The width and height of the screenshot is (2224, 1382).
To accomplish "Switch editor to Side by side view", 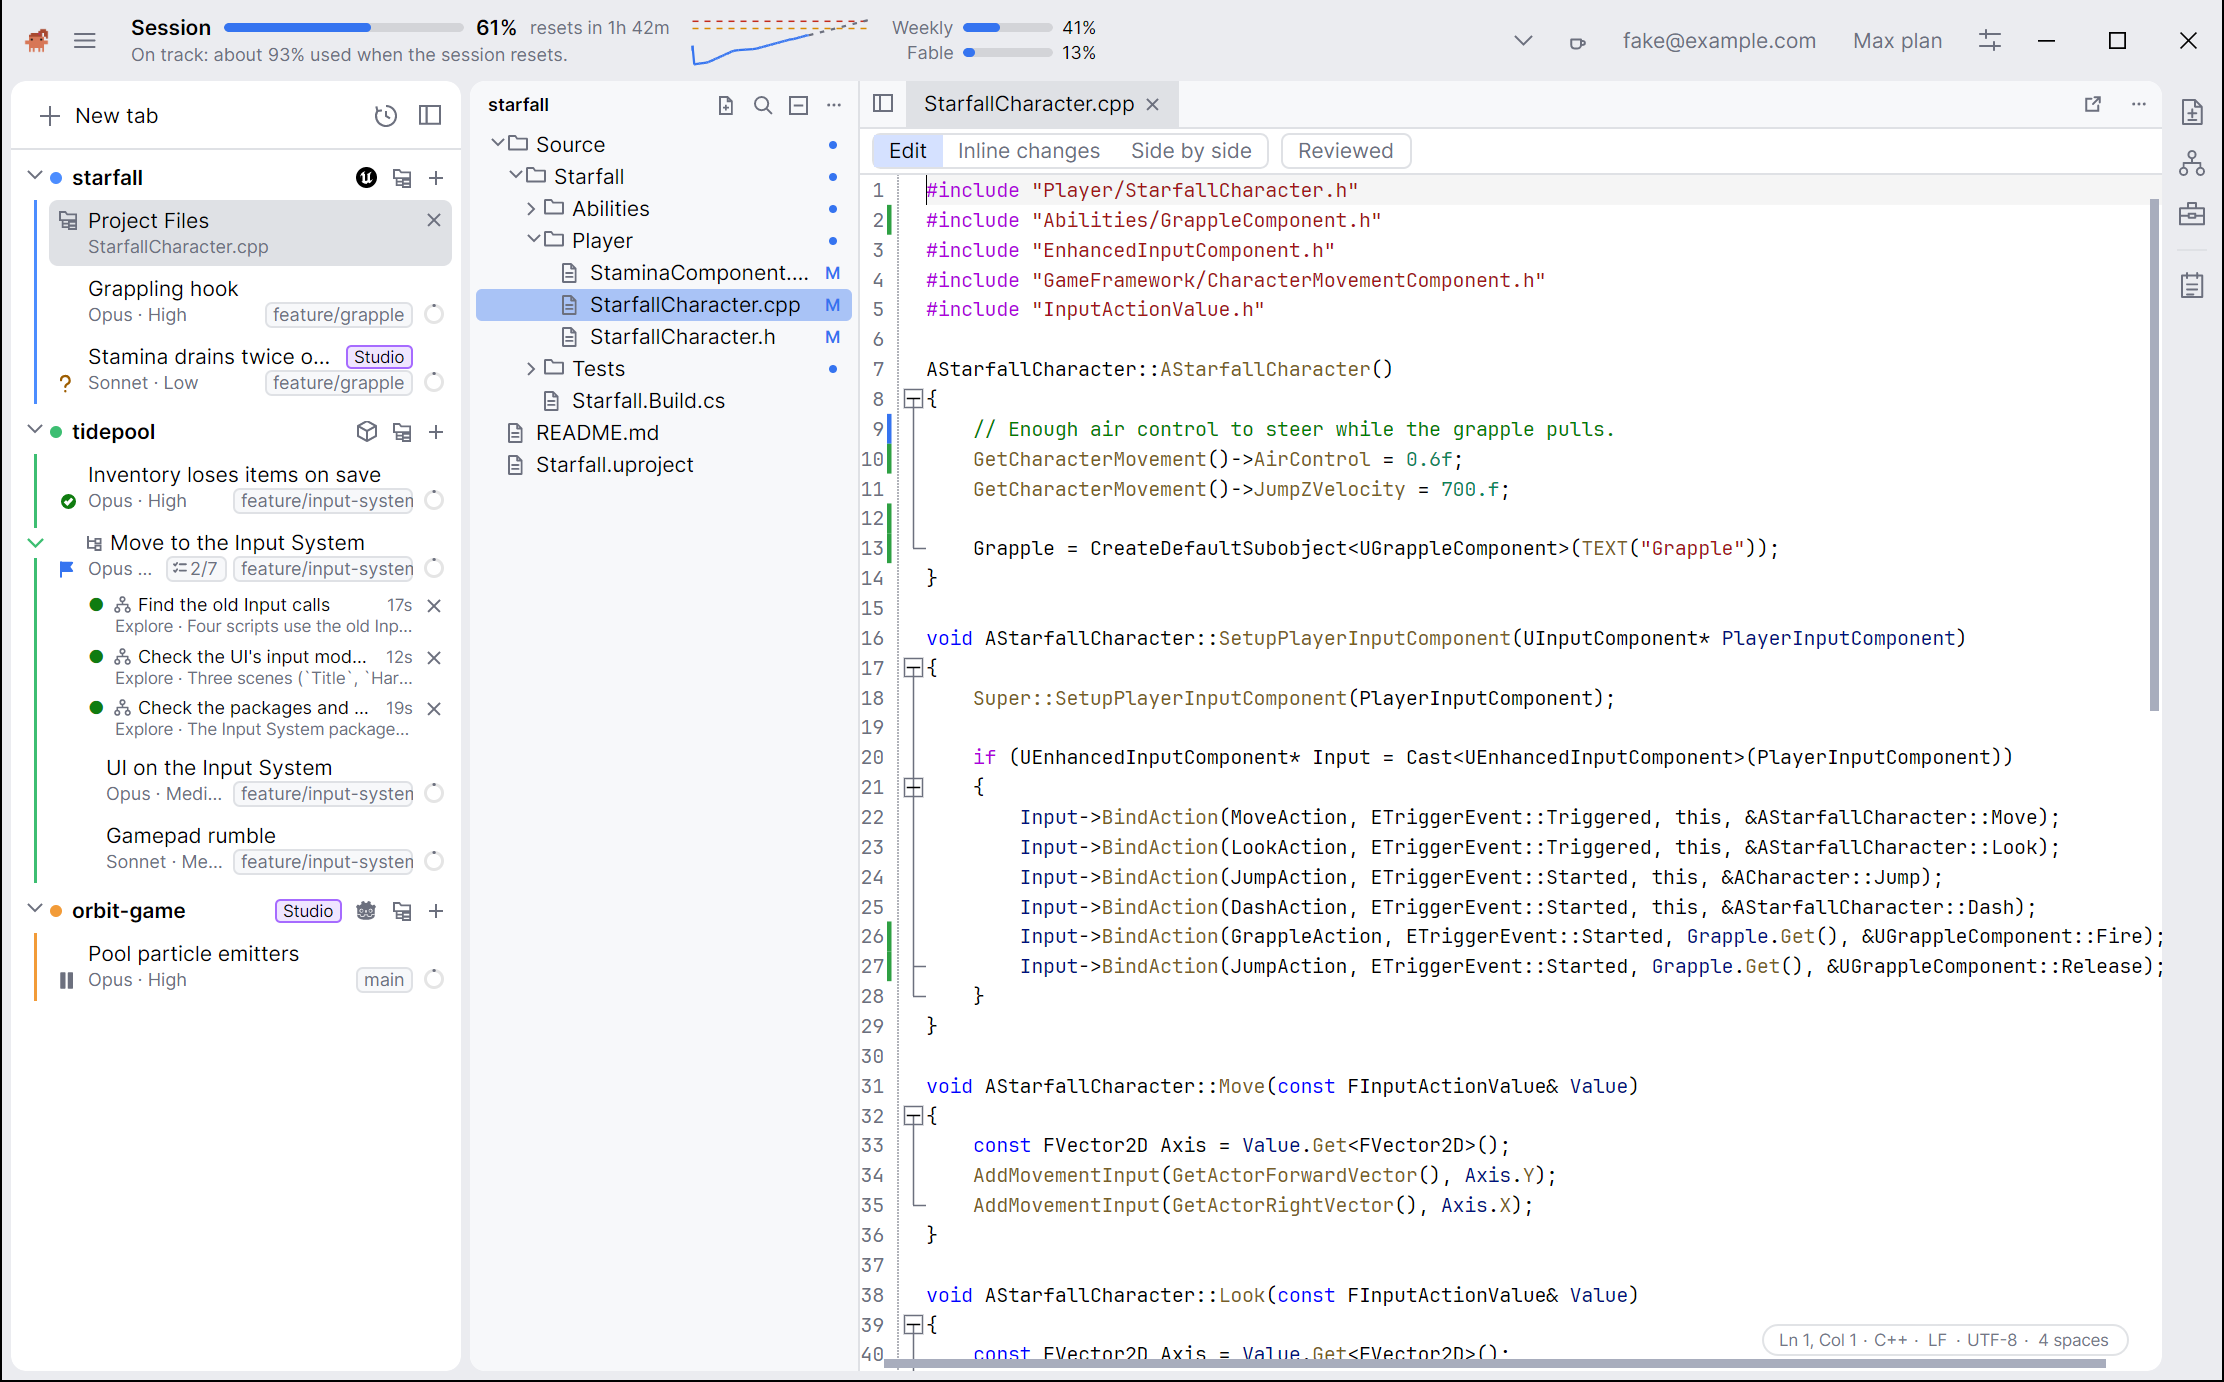I will (x=1191, y=151).
